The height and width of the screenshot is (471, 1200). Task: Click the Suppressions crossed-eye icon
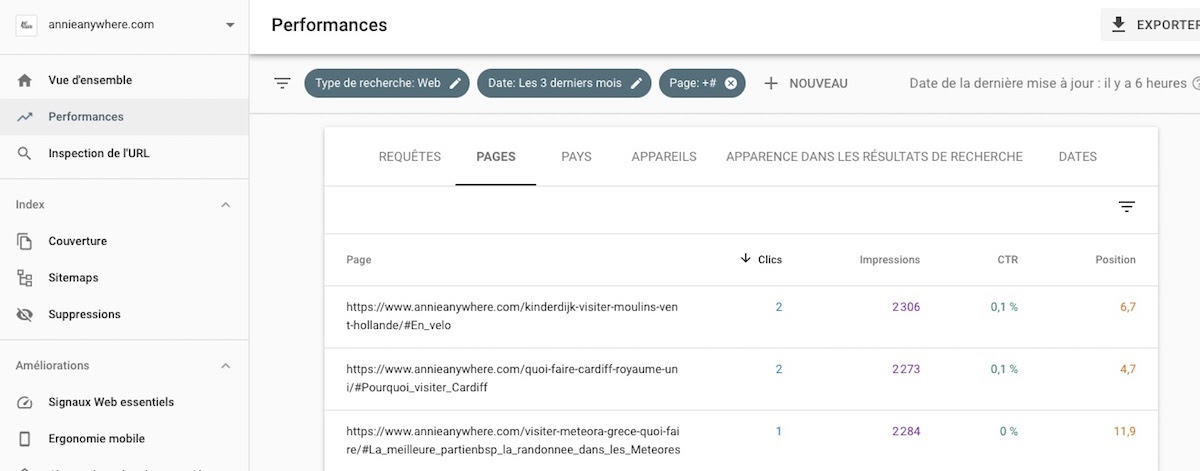click(25, 314)
